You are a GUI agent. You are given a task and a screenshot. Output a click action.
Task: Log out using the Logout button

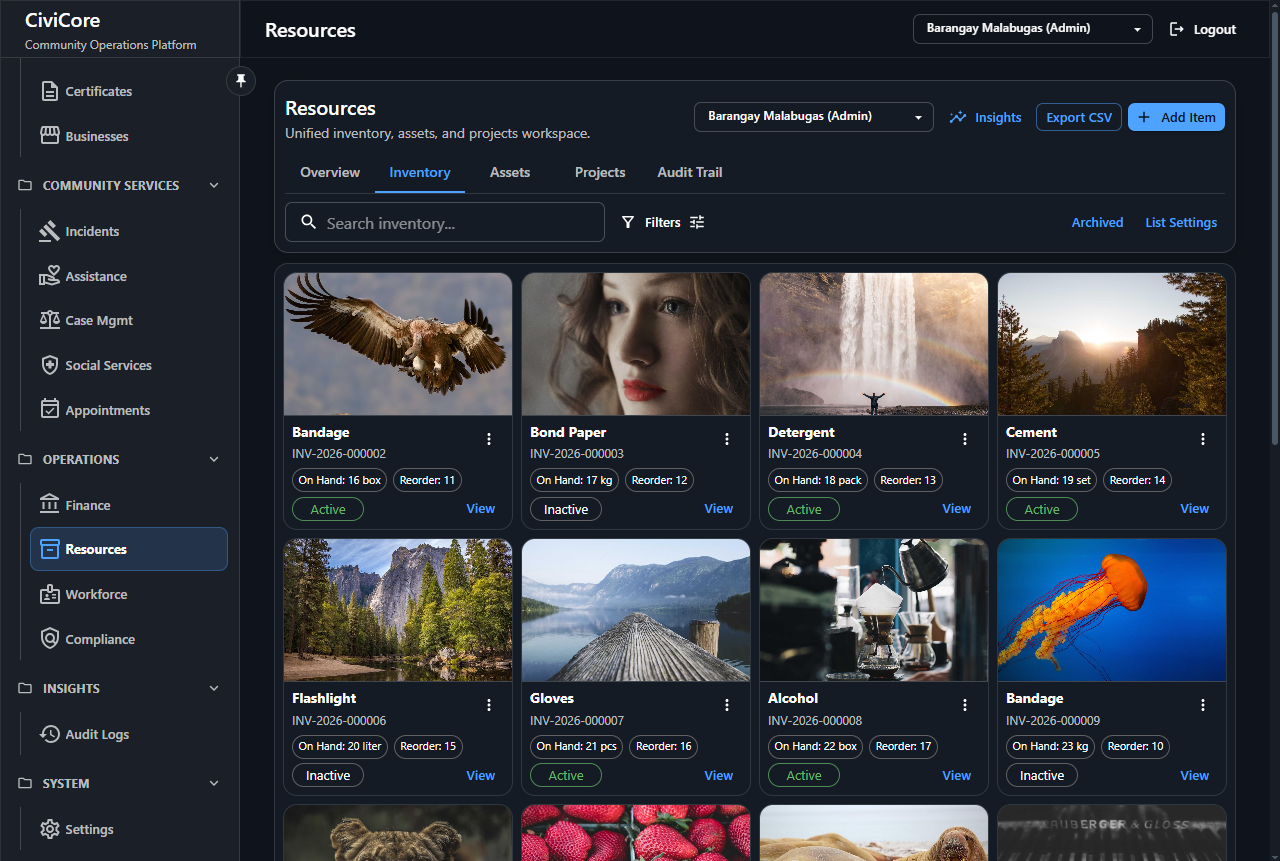[x=1203, y=29]
